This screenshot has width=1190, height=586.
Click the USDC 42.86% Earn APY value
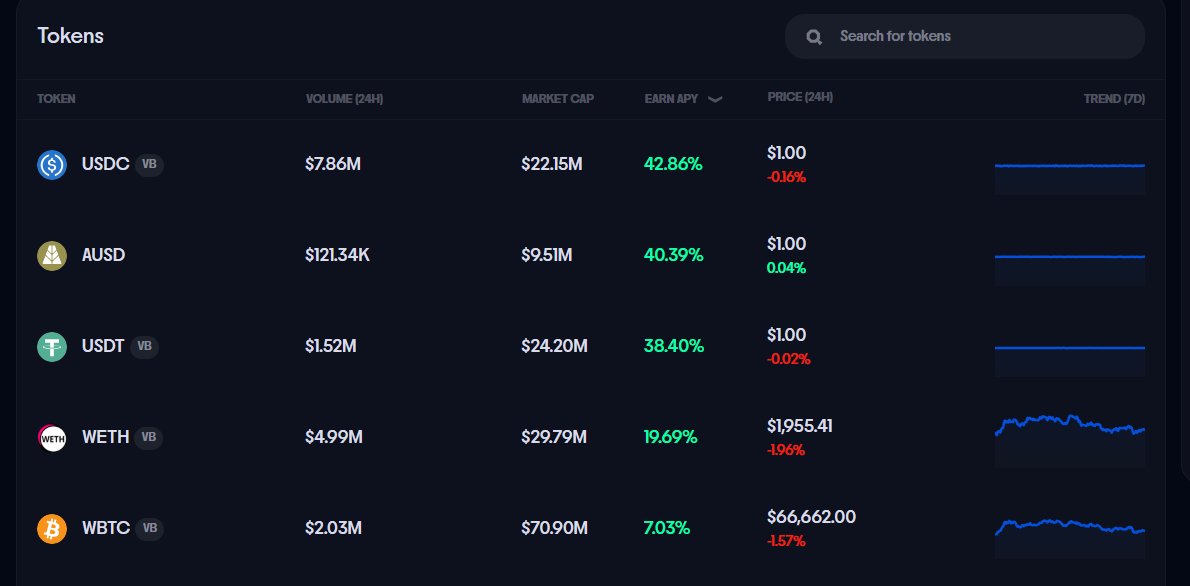point(673,164)
